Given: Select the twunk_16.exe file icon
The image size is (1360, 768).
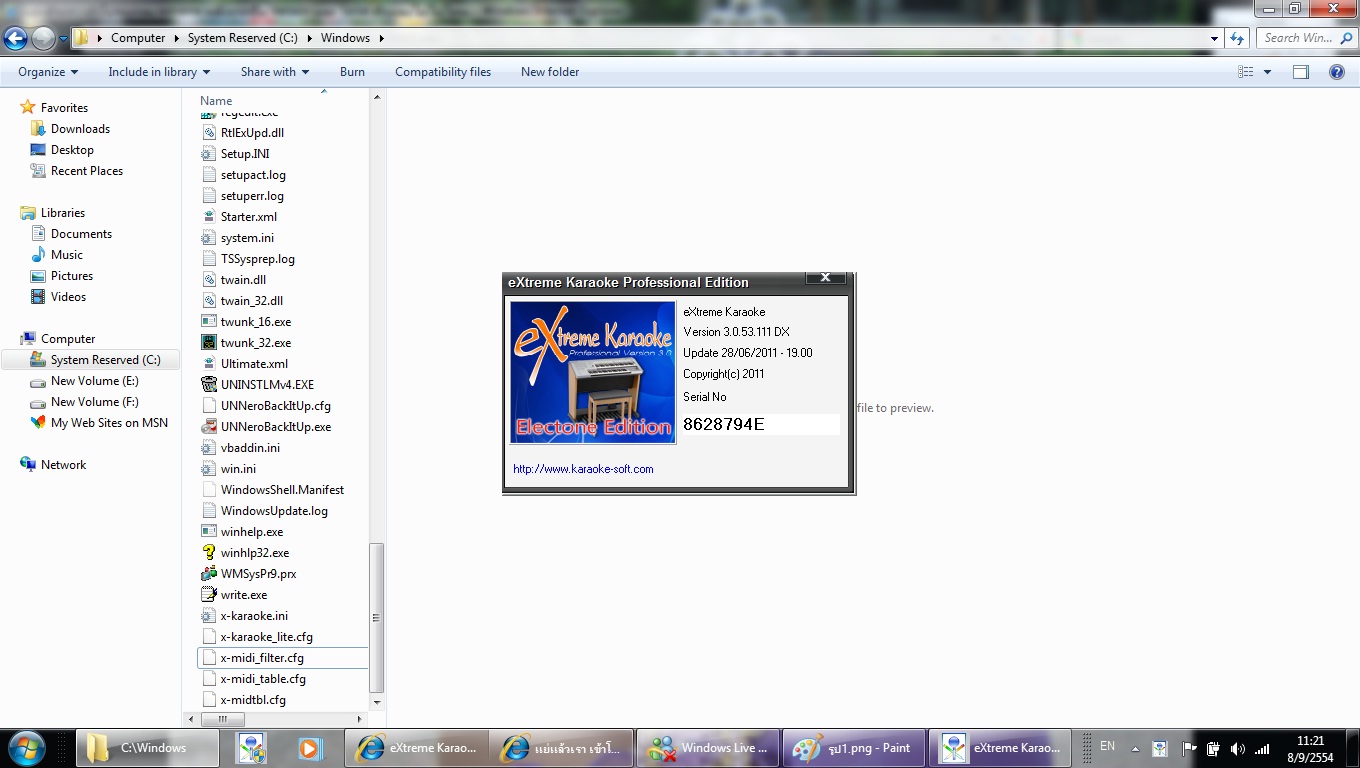Looking at the screenshot, I should click(x=209, y=322).
